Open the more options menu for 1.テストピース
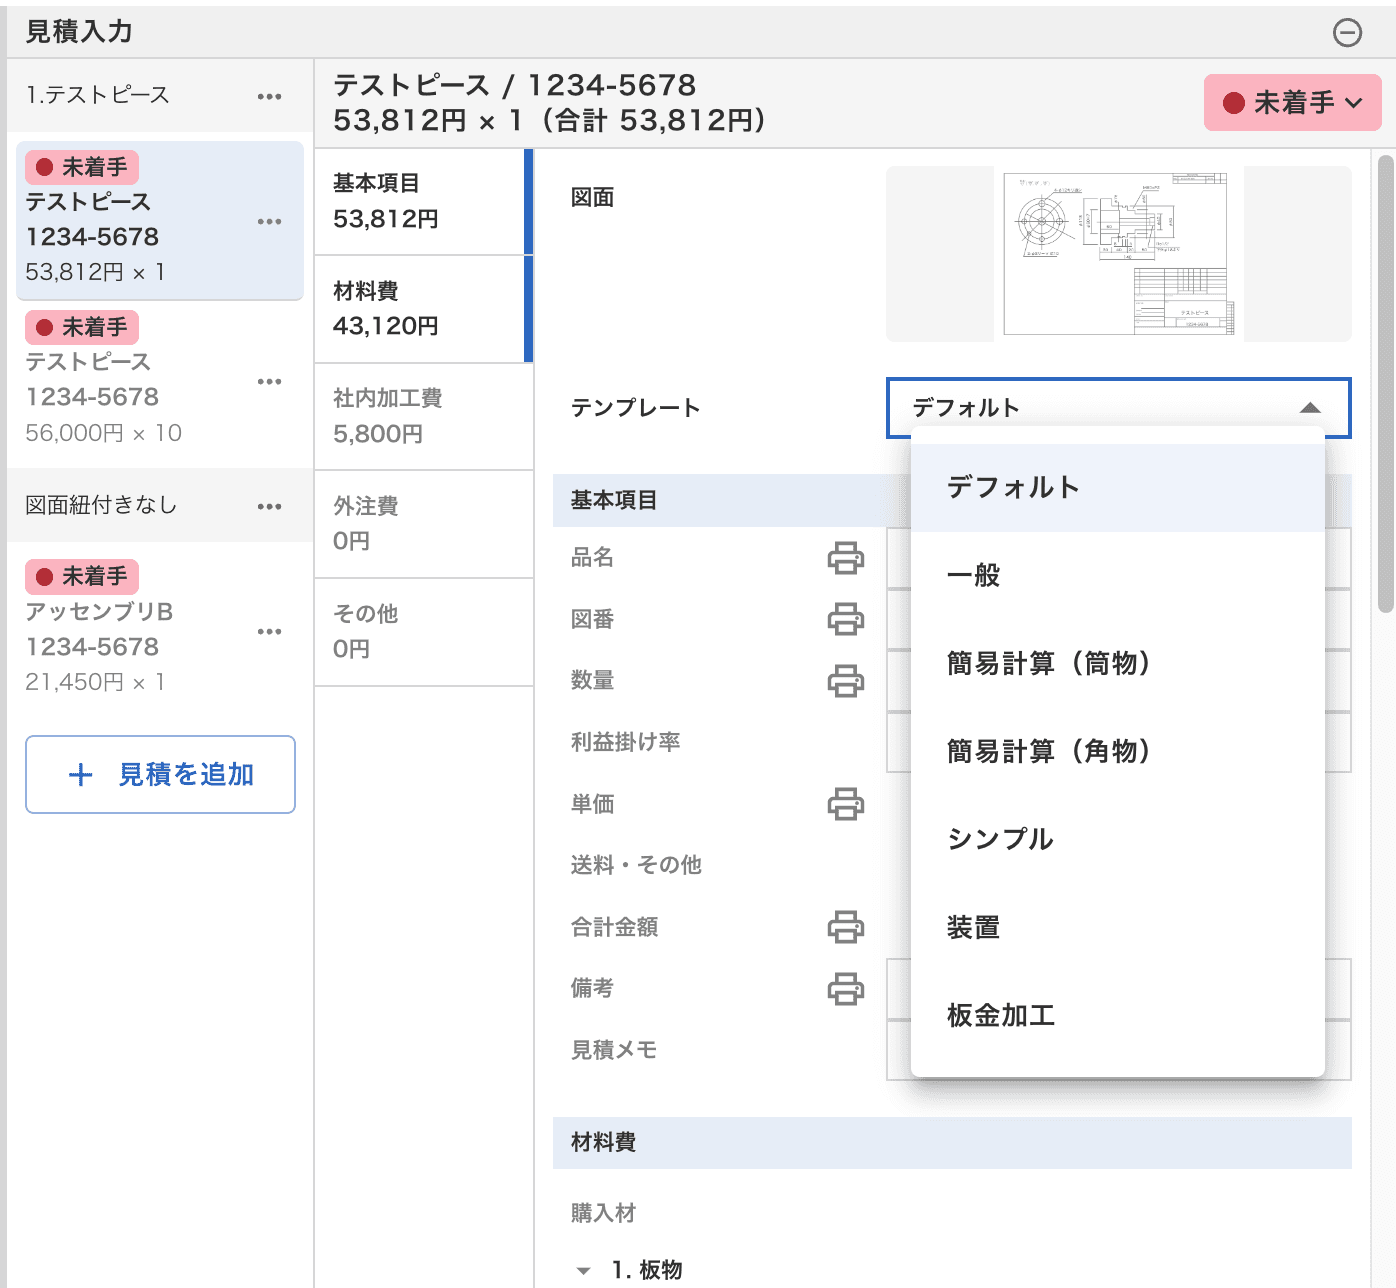 tap(269, 97)
